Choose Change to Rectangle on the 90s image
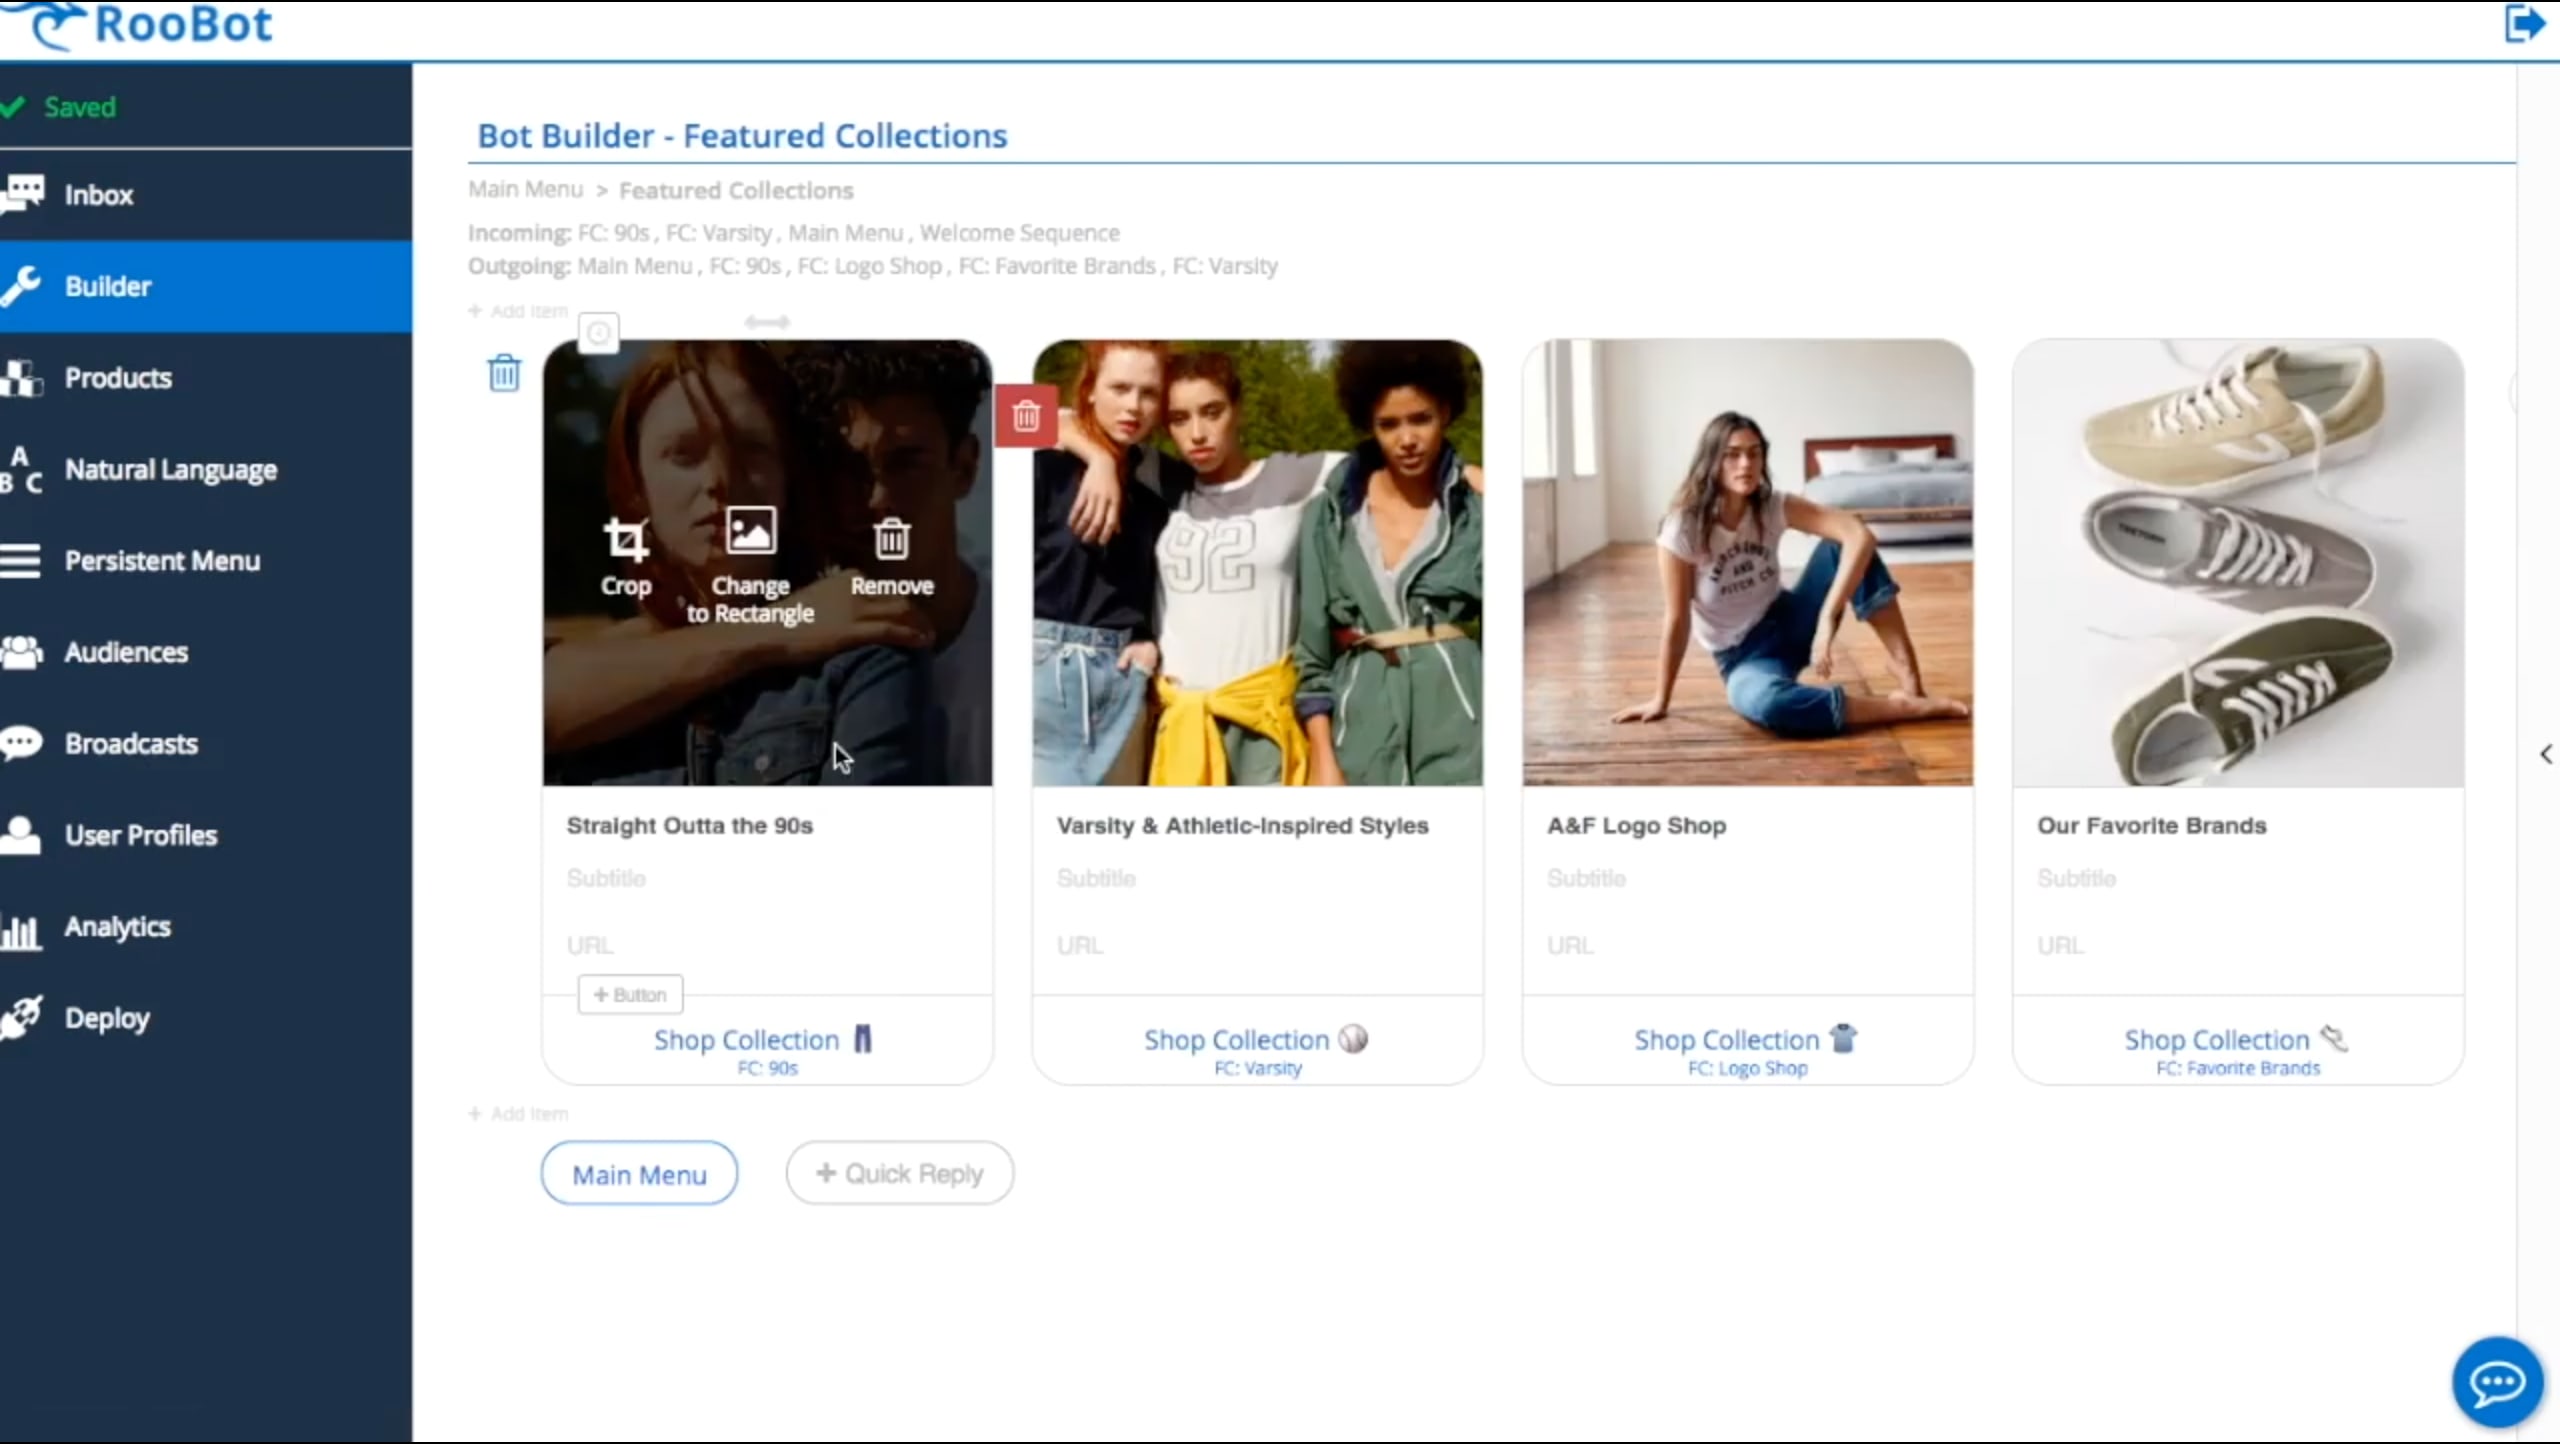 click(x=750, y=566)
